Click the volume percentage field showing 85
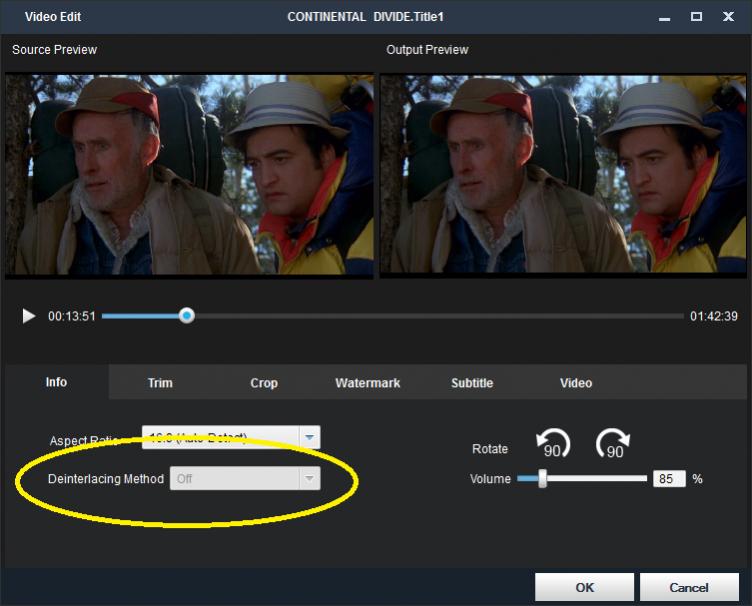The image size is (752, 606). click(668, 479)
